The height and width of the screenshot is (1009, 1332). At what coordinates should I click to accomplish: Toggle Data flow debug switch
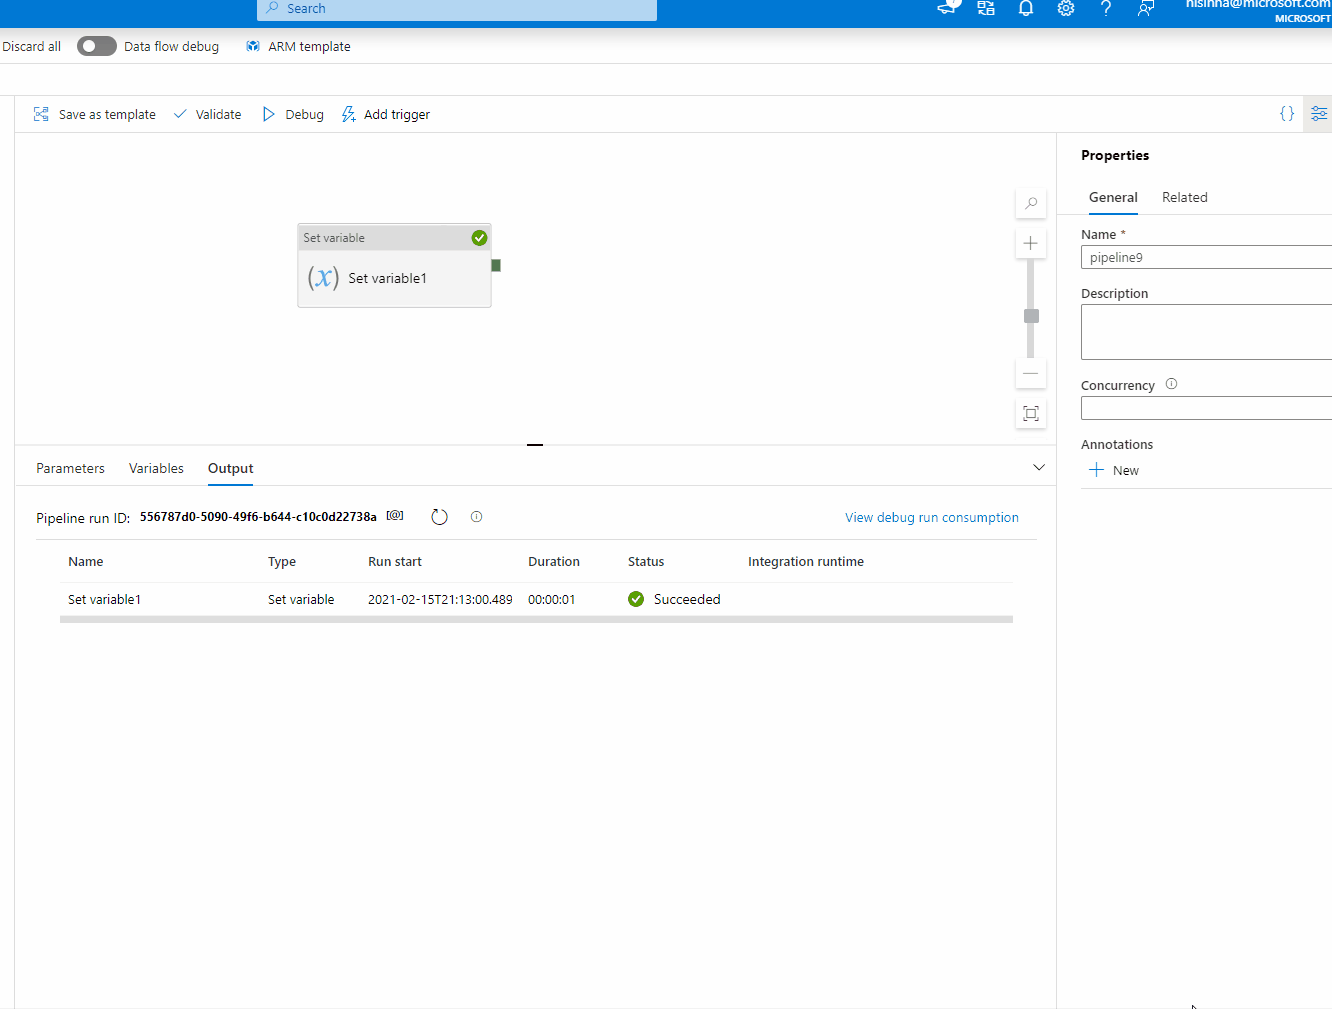pos(97,46)
